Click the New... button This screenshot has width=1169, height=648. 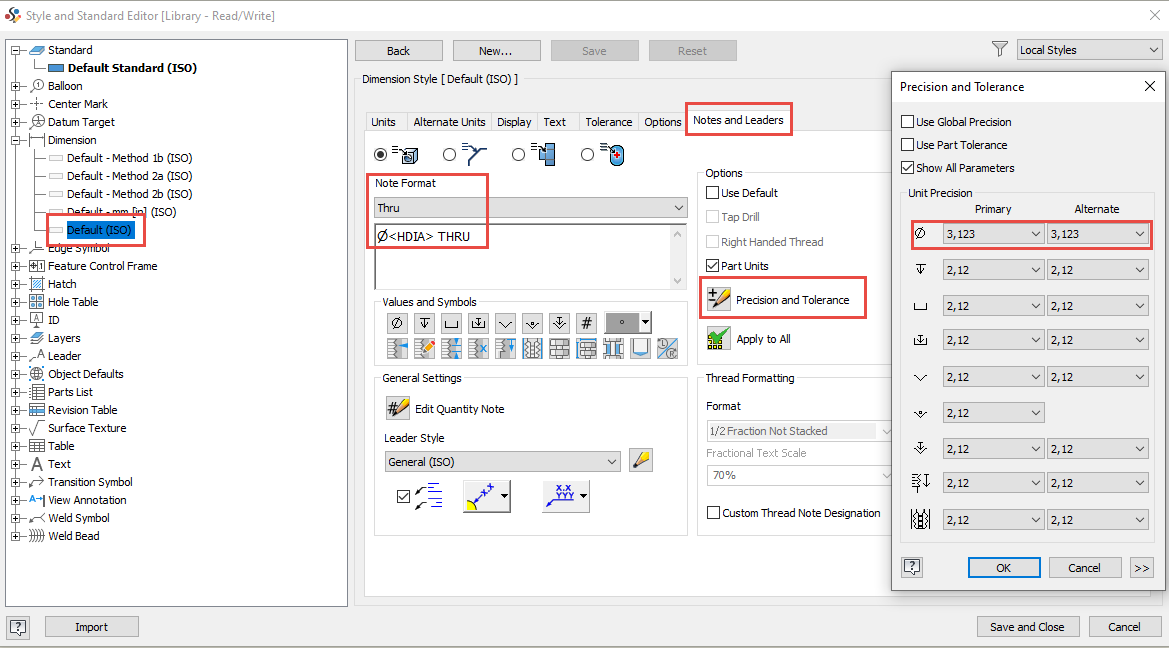pyautogui.click(x=496, y=51)
